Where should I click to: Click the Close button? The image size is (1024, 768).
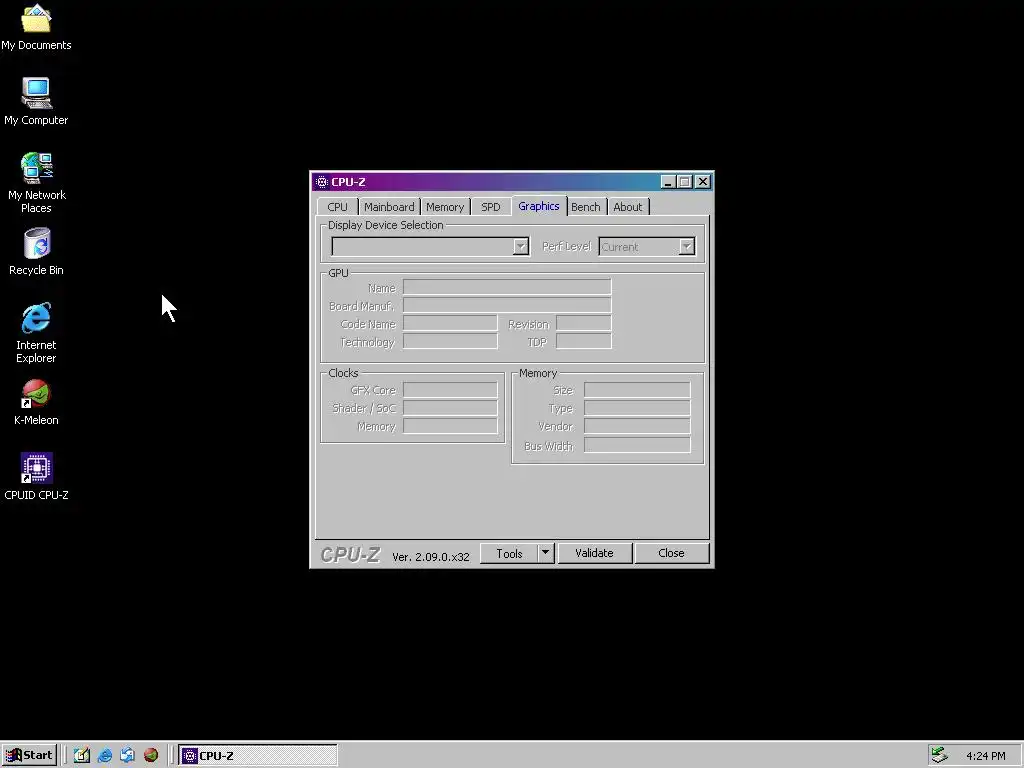pyautogui.click(x=671, y=553)
